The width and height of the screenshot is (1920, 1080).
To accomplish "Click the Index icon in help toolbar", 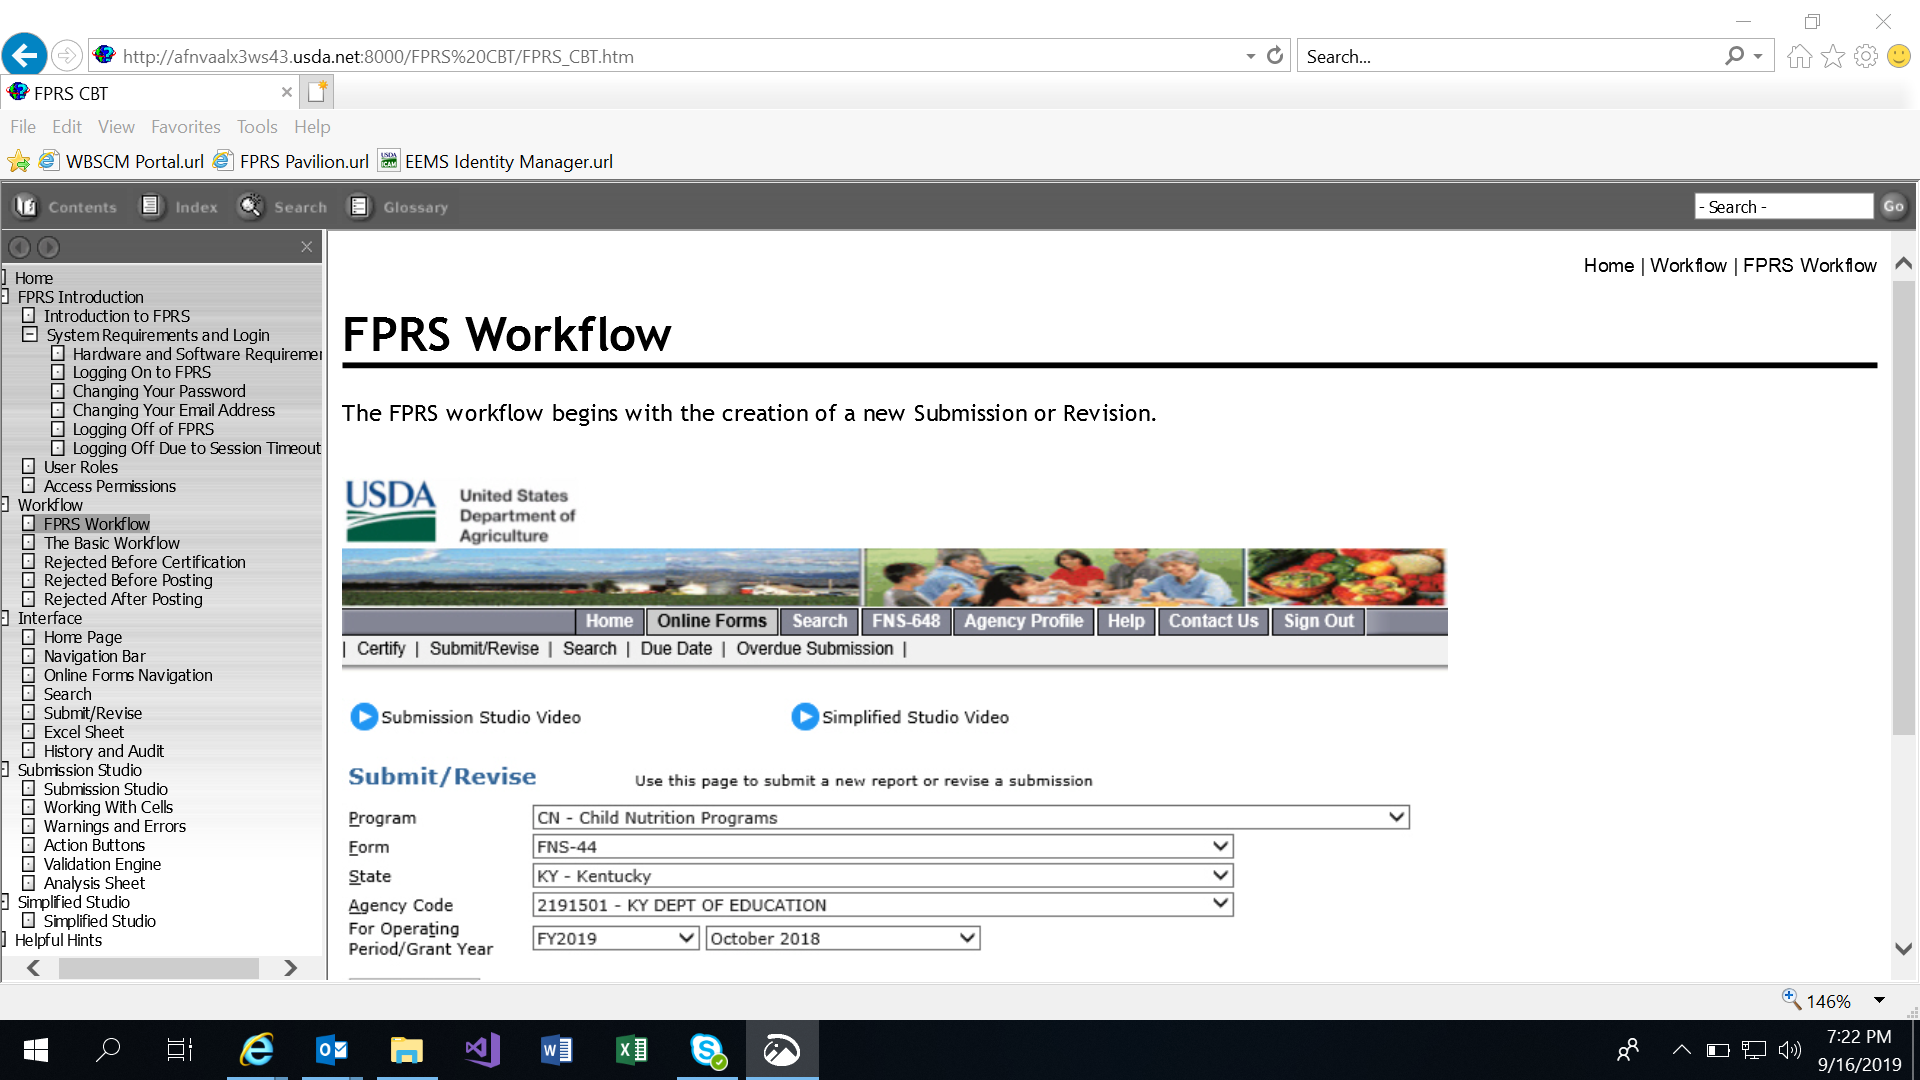I will (151, 207).
